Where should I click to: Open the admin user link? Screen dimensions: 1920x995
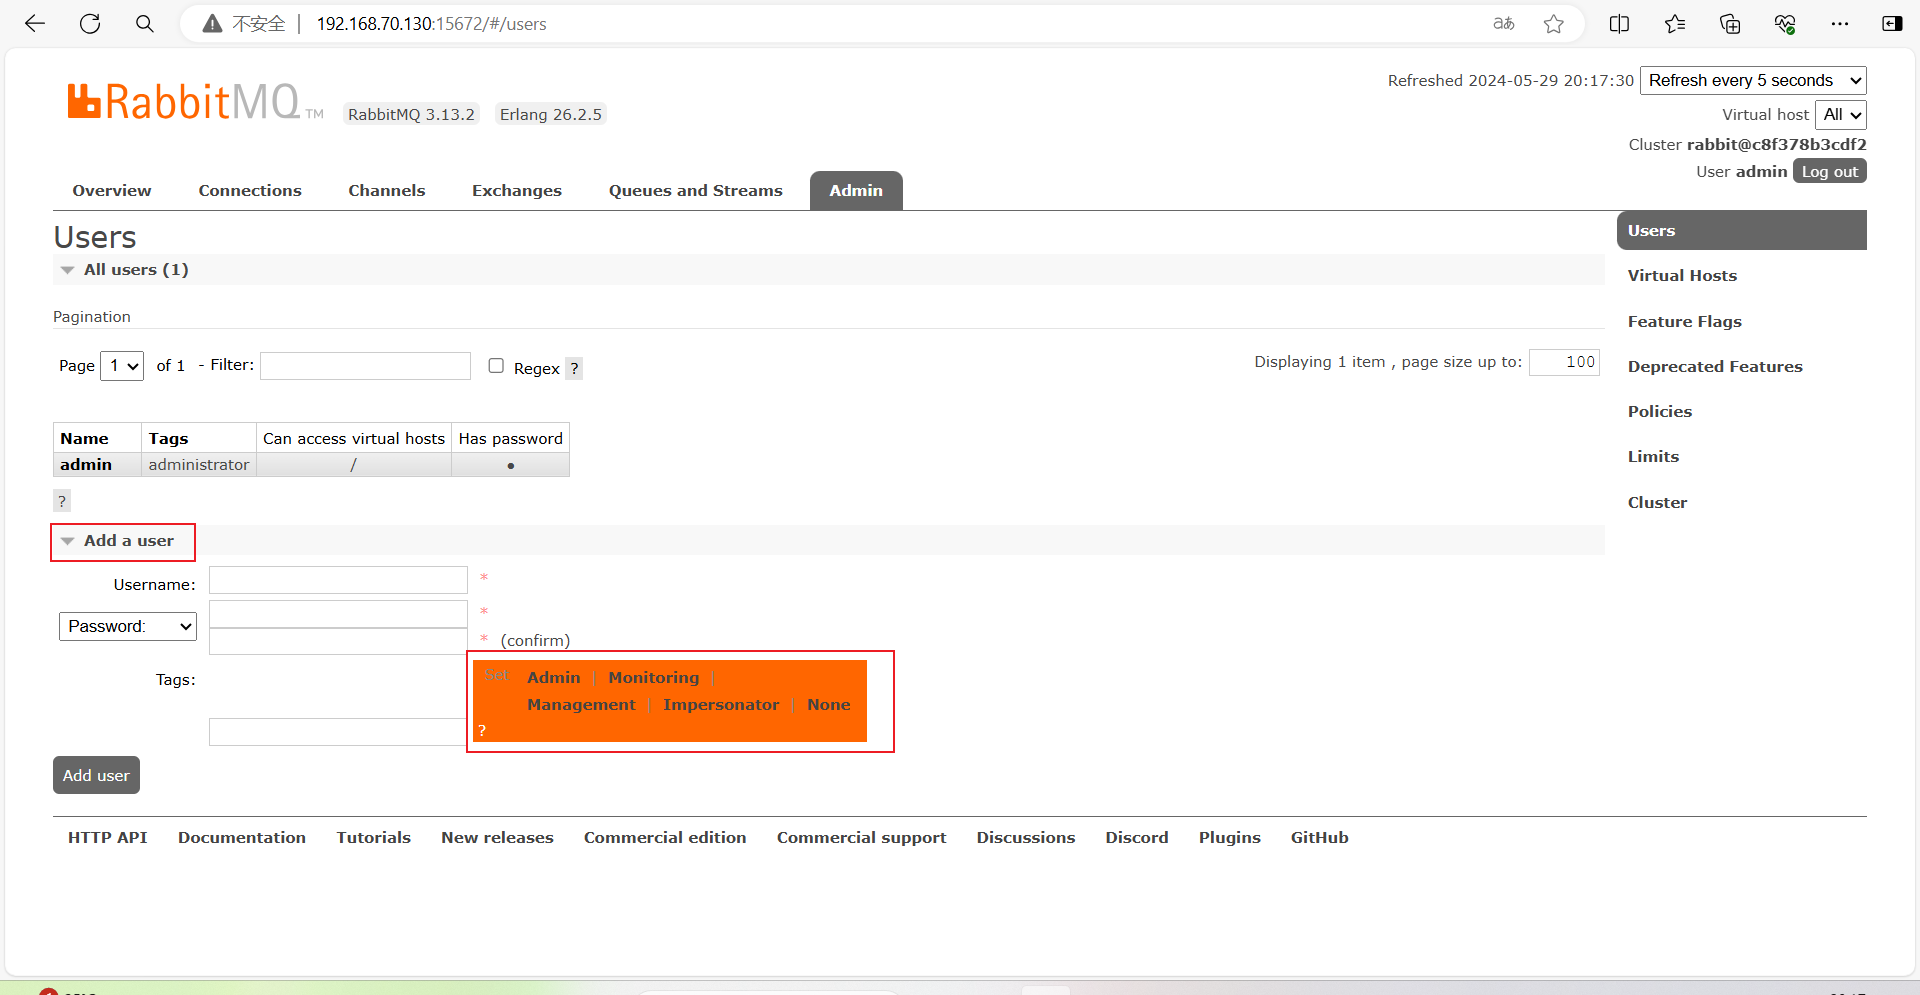pos(86,464)
